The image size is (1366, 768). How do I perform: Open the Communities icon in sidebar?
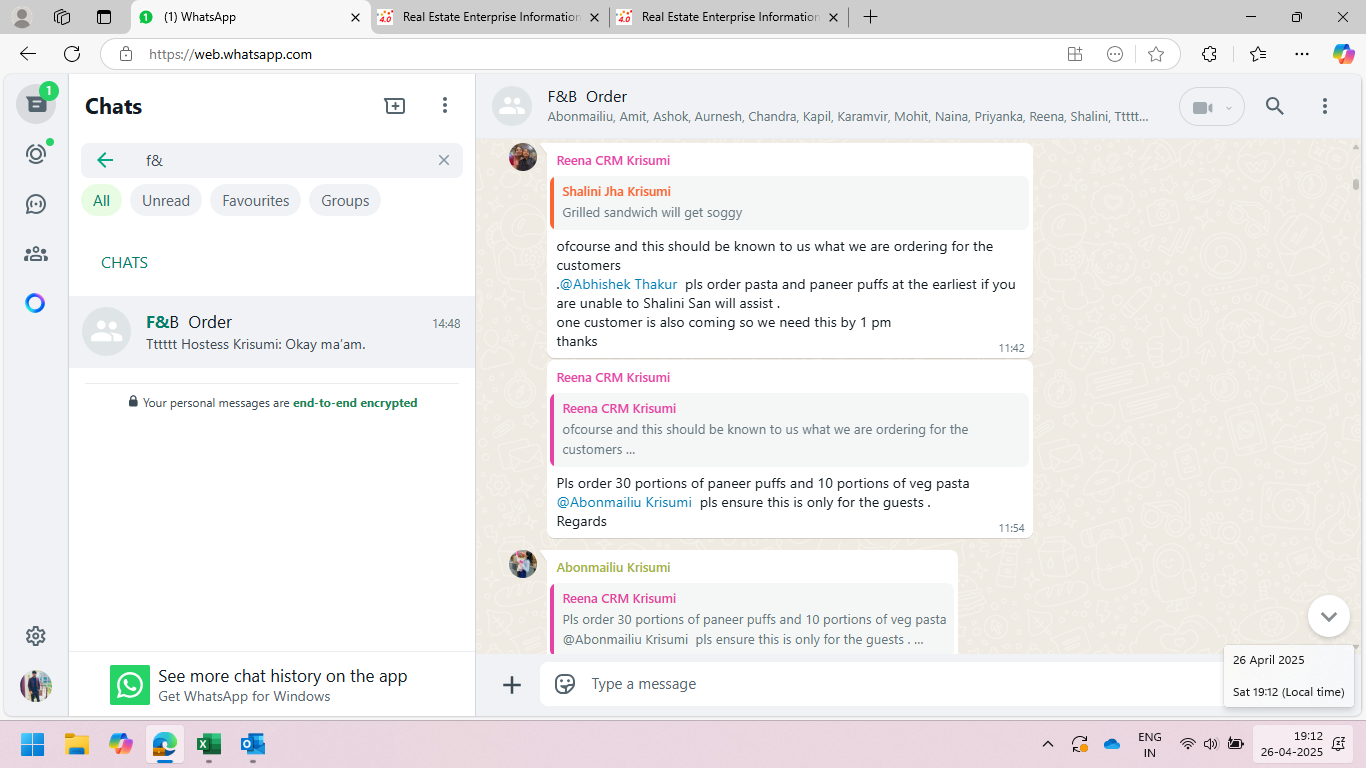(36, 254)
